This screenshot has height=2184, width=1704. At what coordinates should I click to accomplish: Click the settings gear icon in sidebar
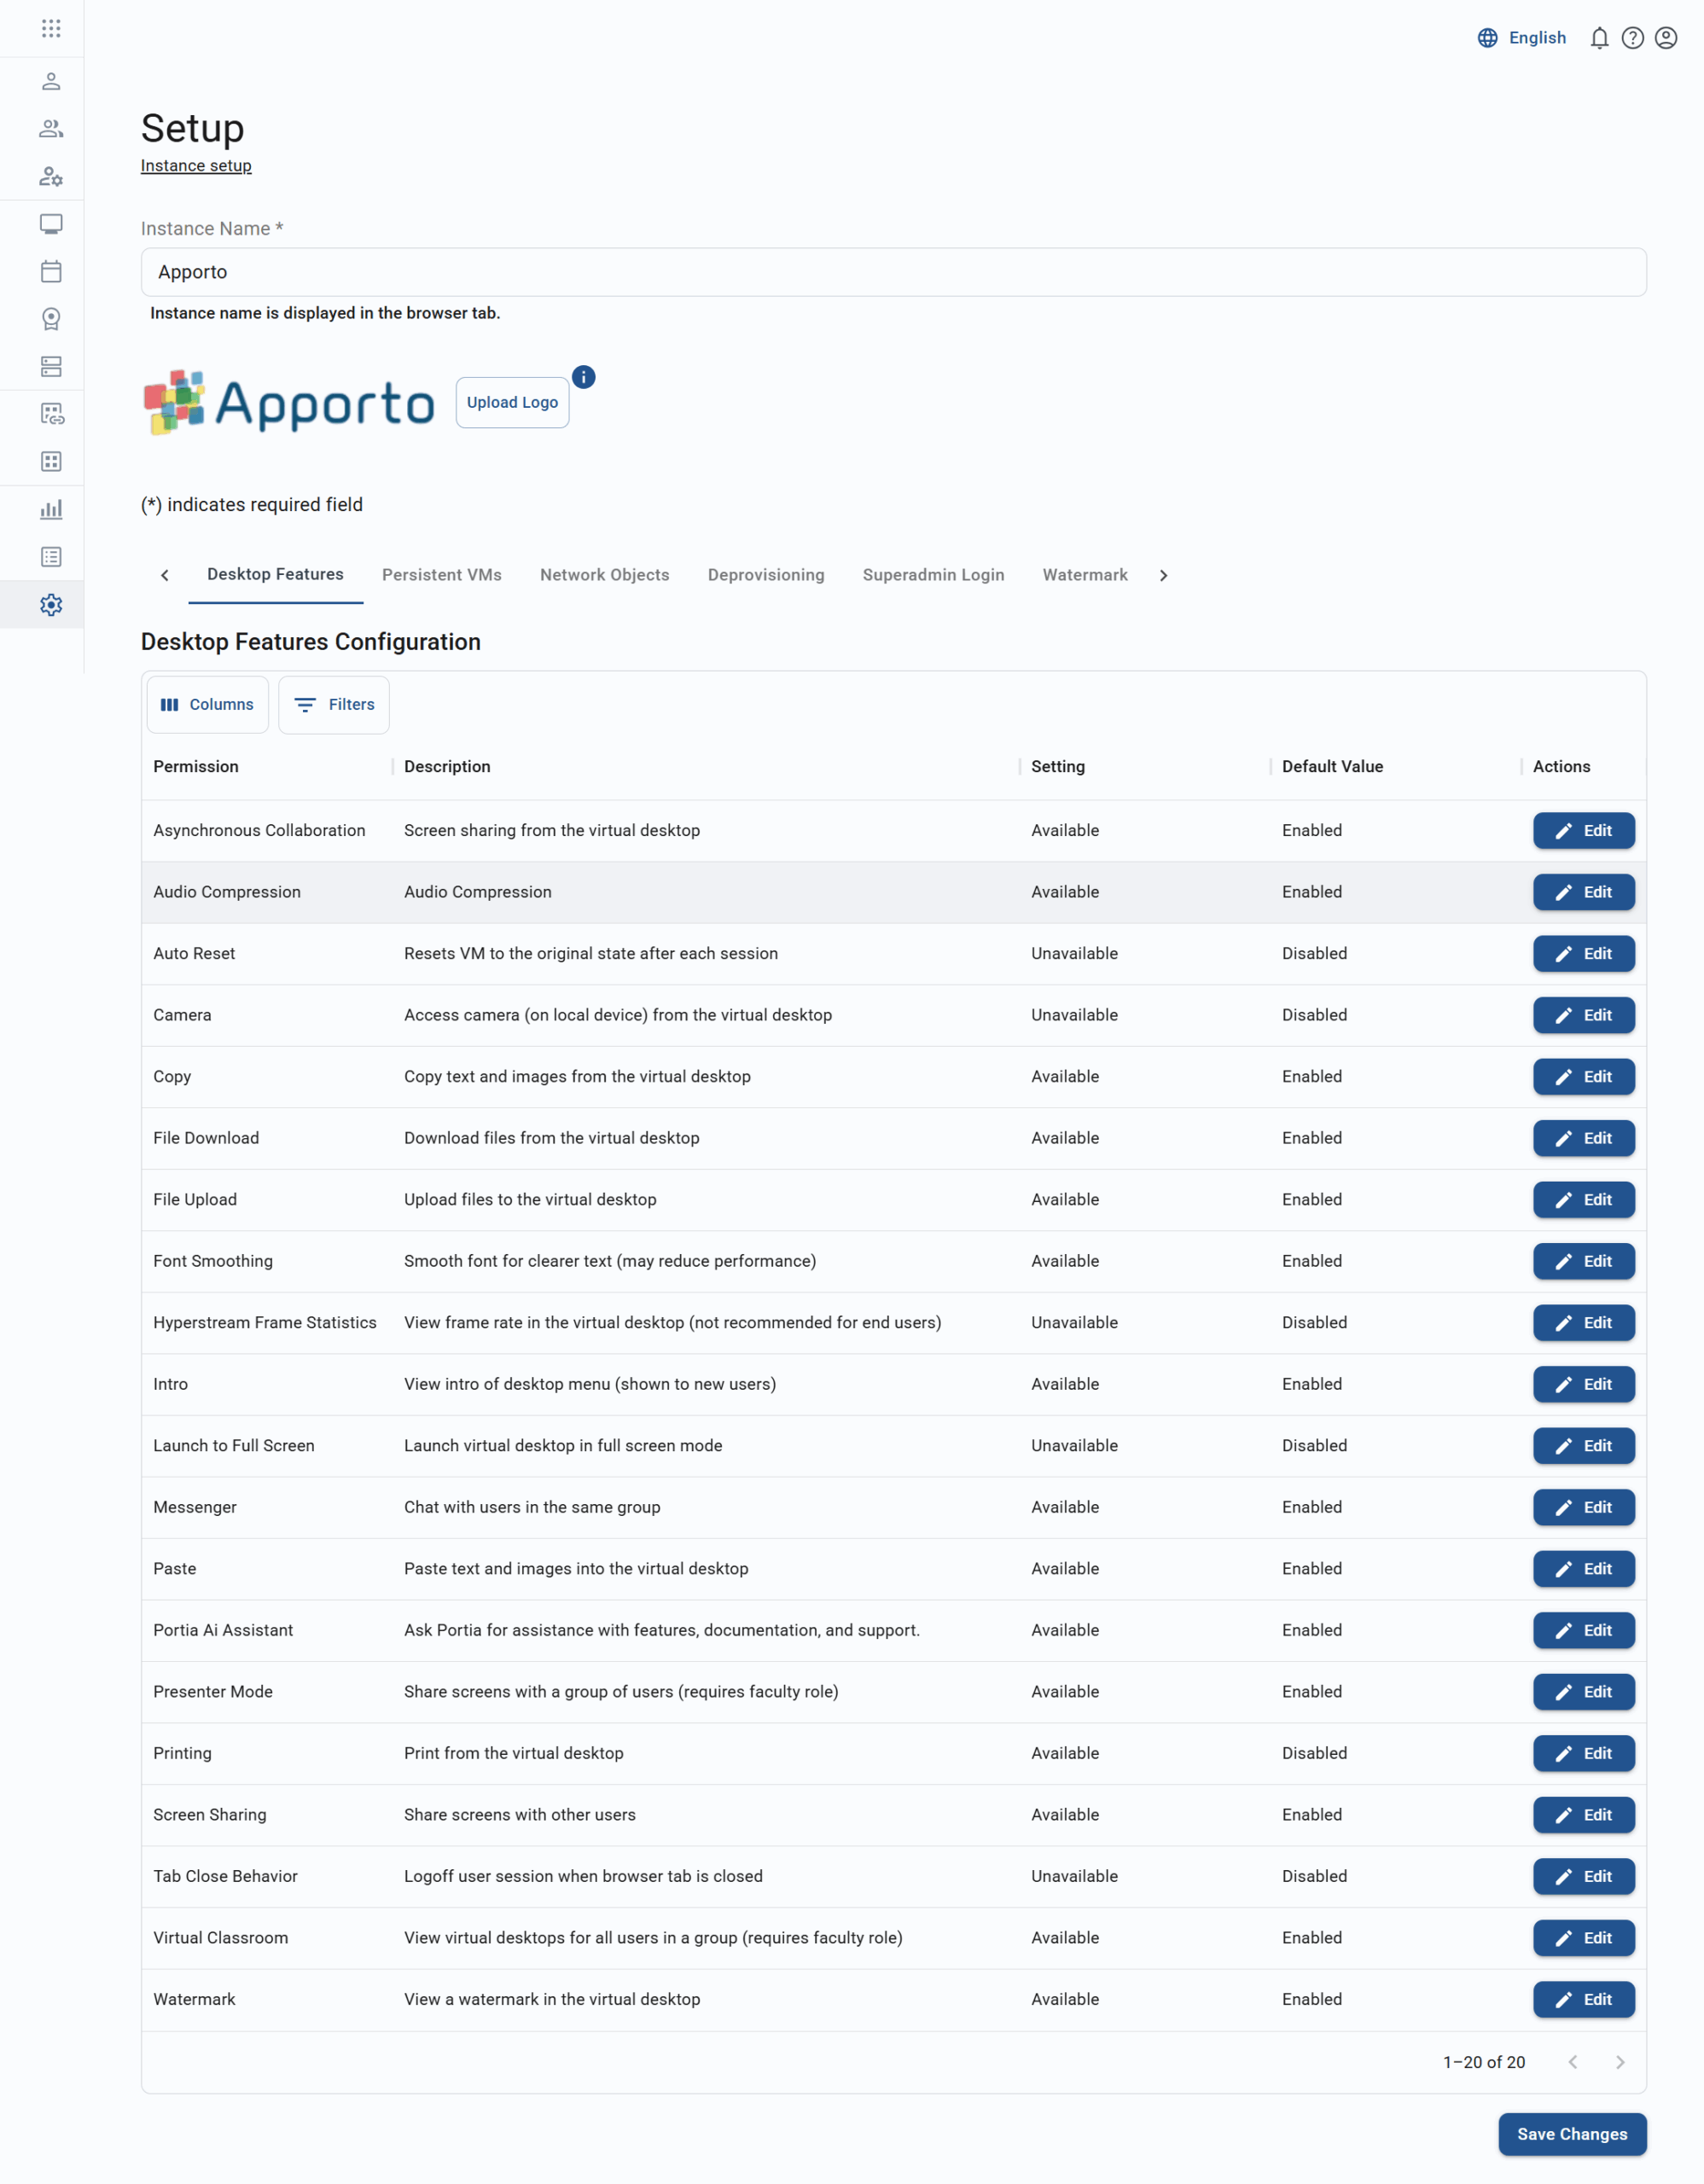[51, 604]
